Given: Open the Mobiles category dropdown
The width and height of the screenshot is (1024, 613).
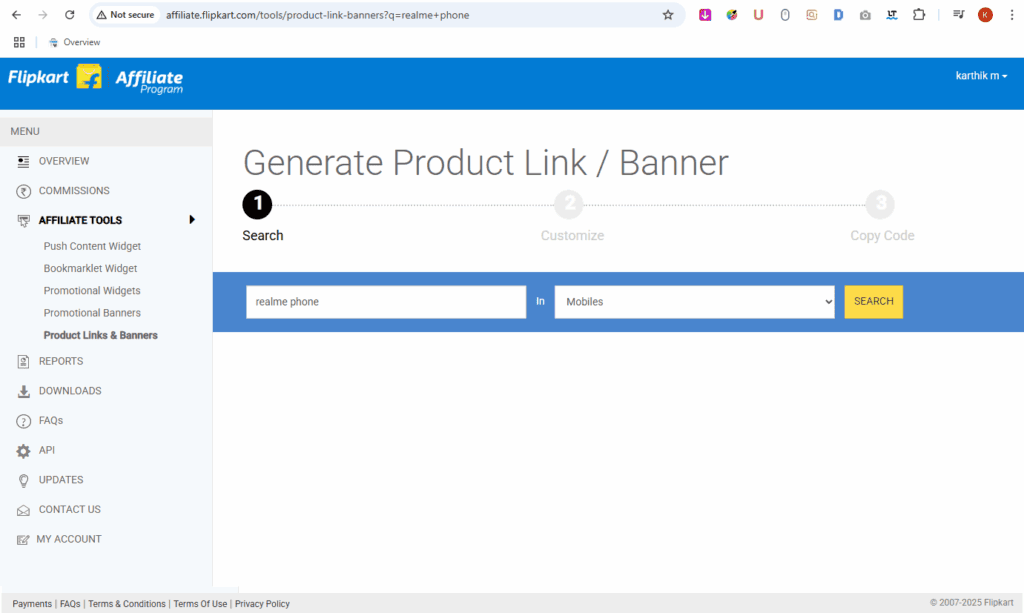Looking at the screenshot, I should point(694,302).
